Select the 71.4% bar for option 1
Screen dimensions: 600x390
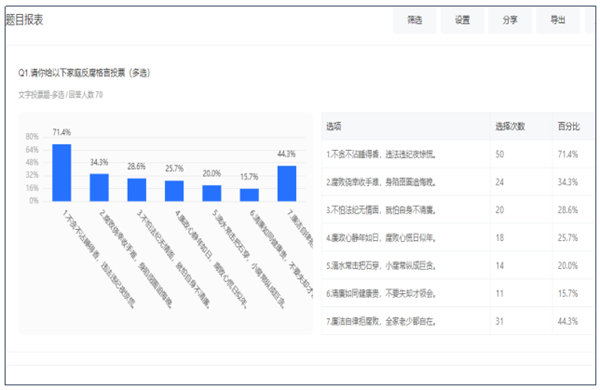point(62,173)
